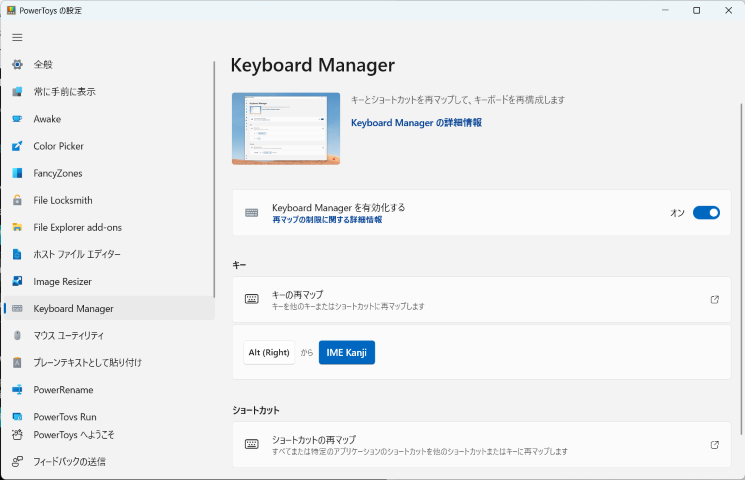Open the 常に手前に表示 settings page
This screenshot has height=480, width=745.
[64, 92]
